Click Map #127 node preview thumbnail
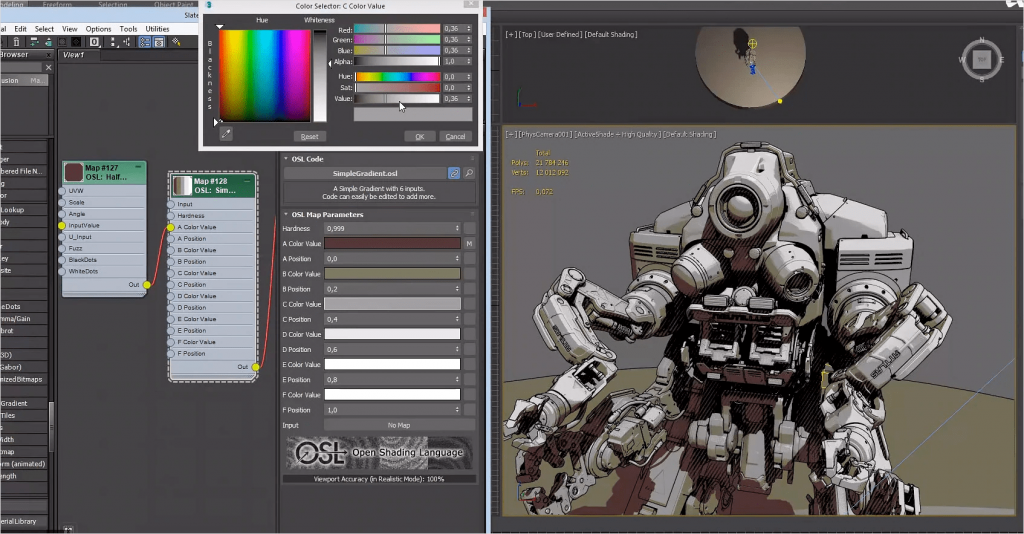This screenshot has width=1024, height=534. [73, 172]
